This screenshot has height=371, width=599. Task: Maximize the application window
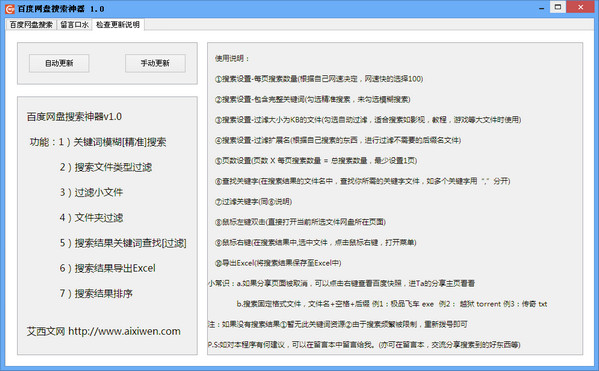click(x=558, y=7)
